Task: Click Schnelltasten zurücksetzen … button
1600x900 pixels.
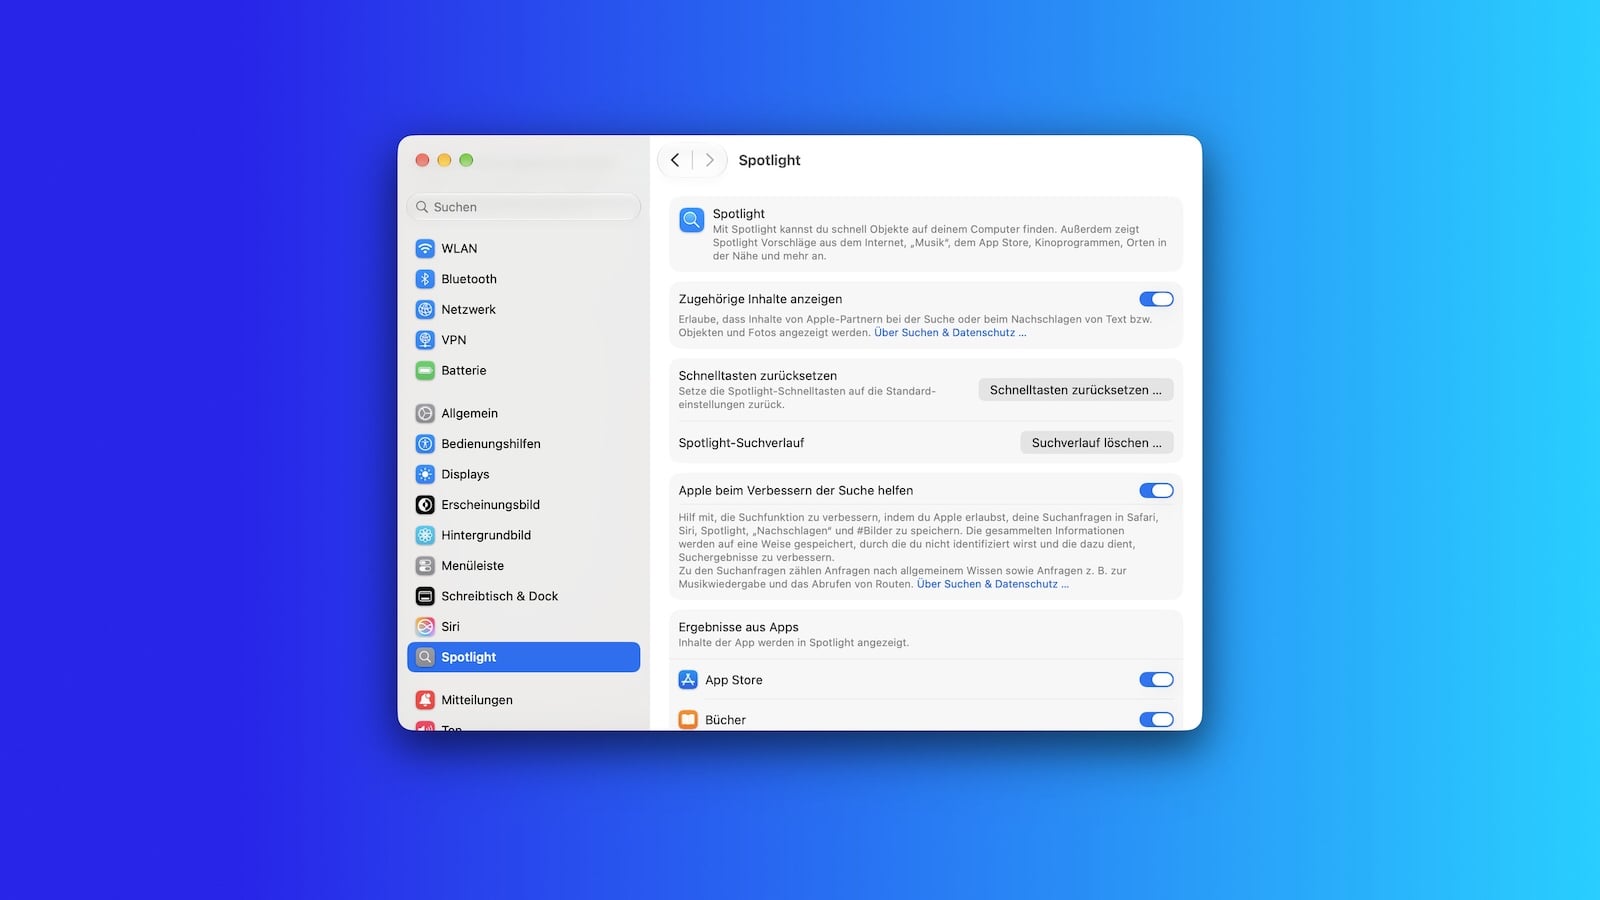Action: (1076, 390)
